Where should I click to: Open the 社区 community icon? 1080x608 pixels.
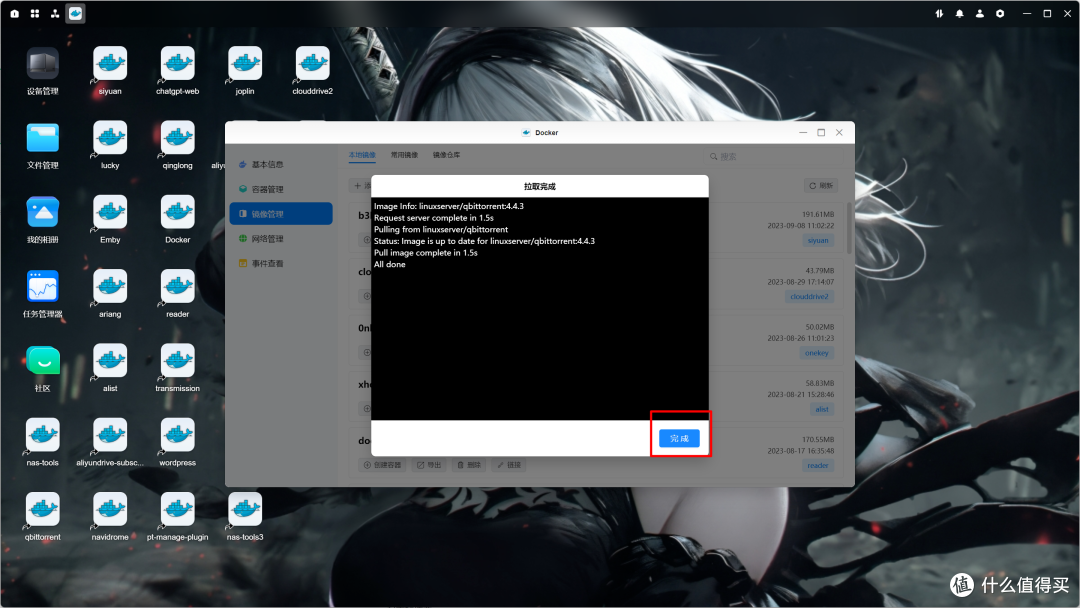coord(43,368)
